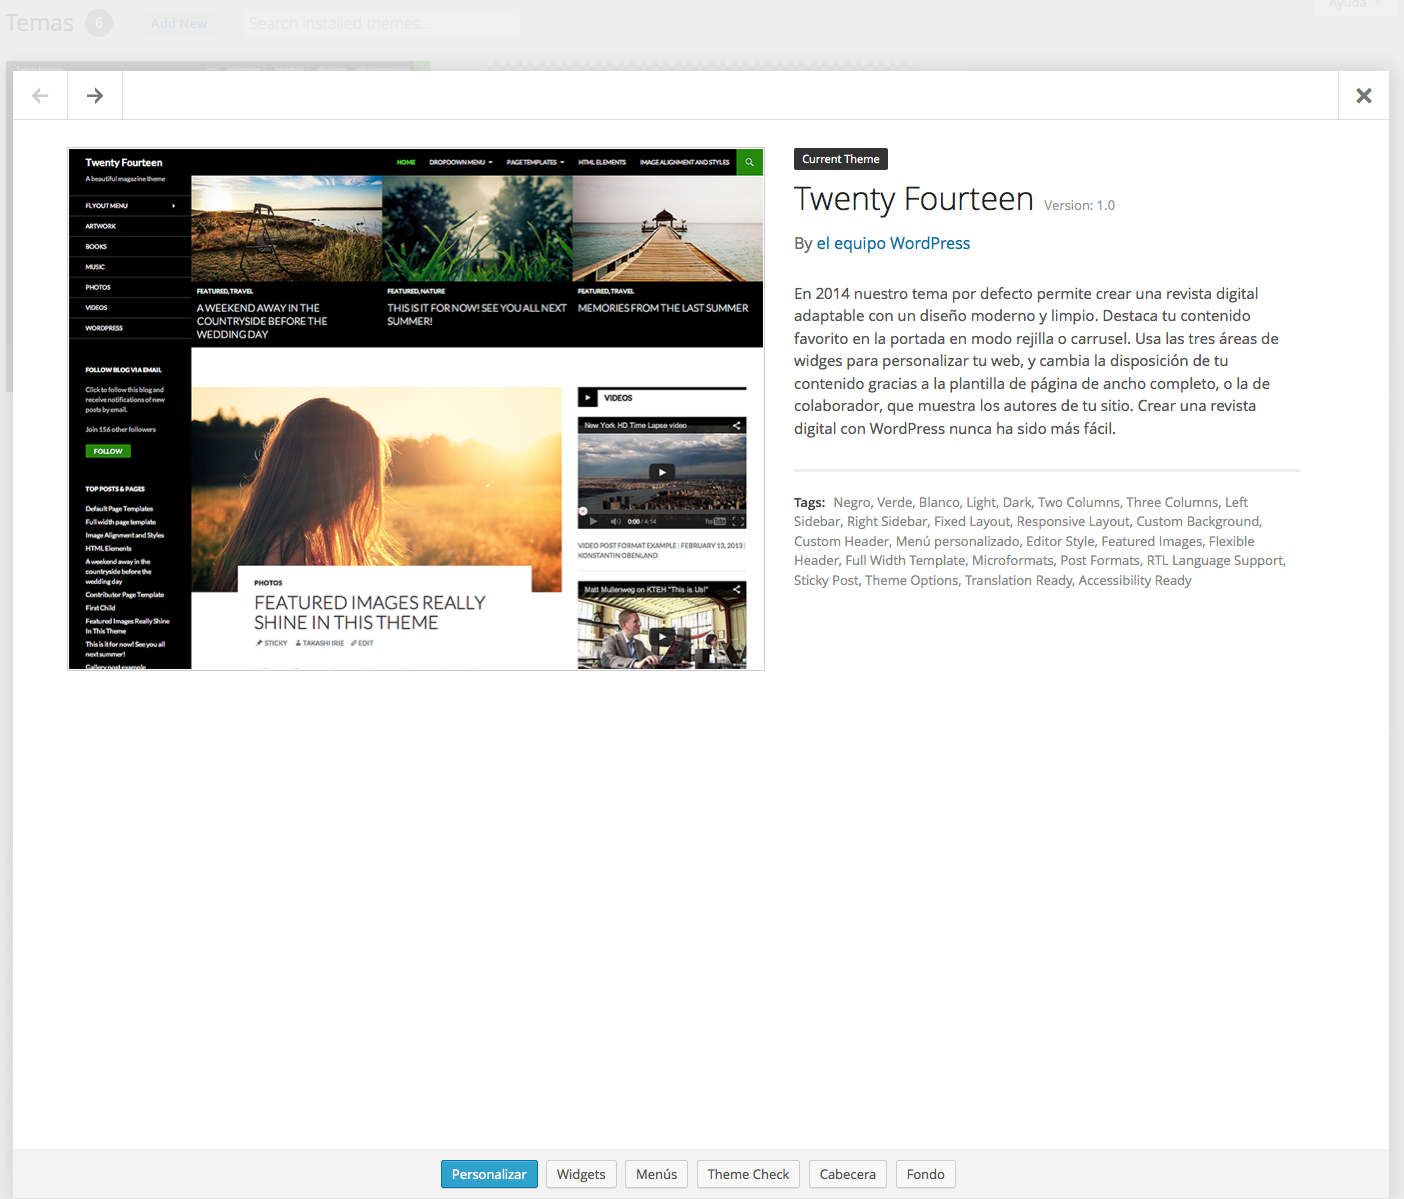The image size is (1404, 1199).
Task: Click the 'Version: 1.0' text
Action: click(x=1079, y=205)
